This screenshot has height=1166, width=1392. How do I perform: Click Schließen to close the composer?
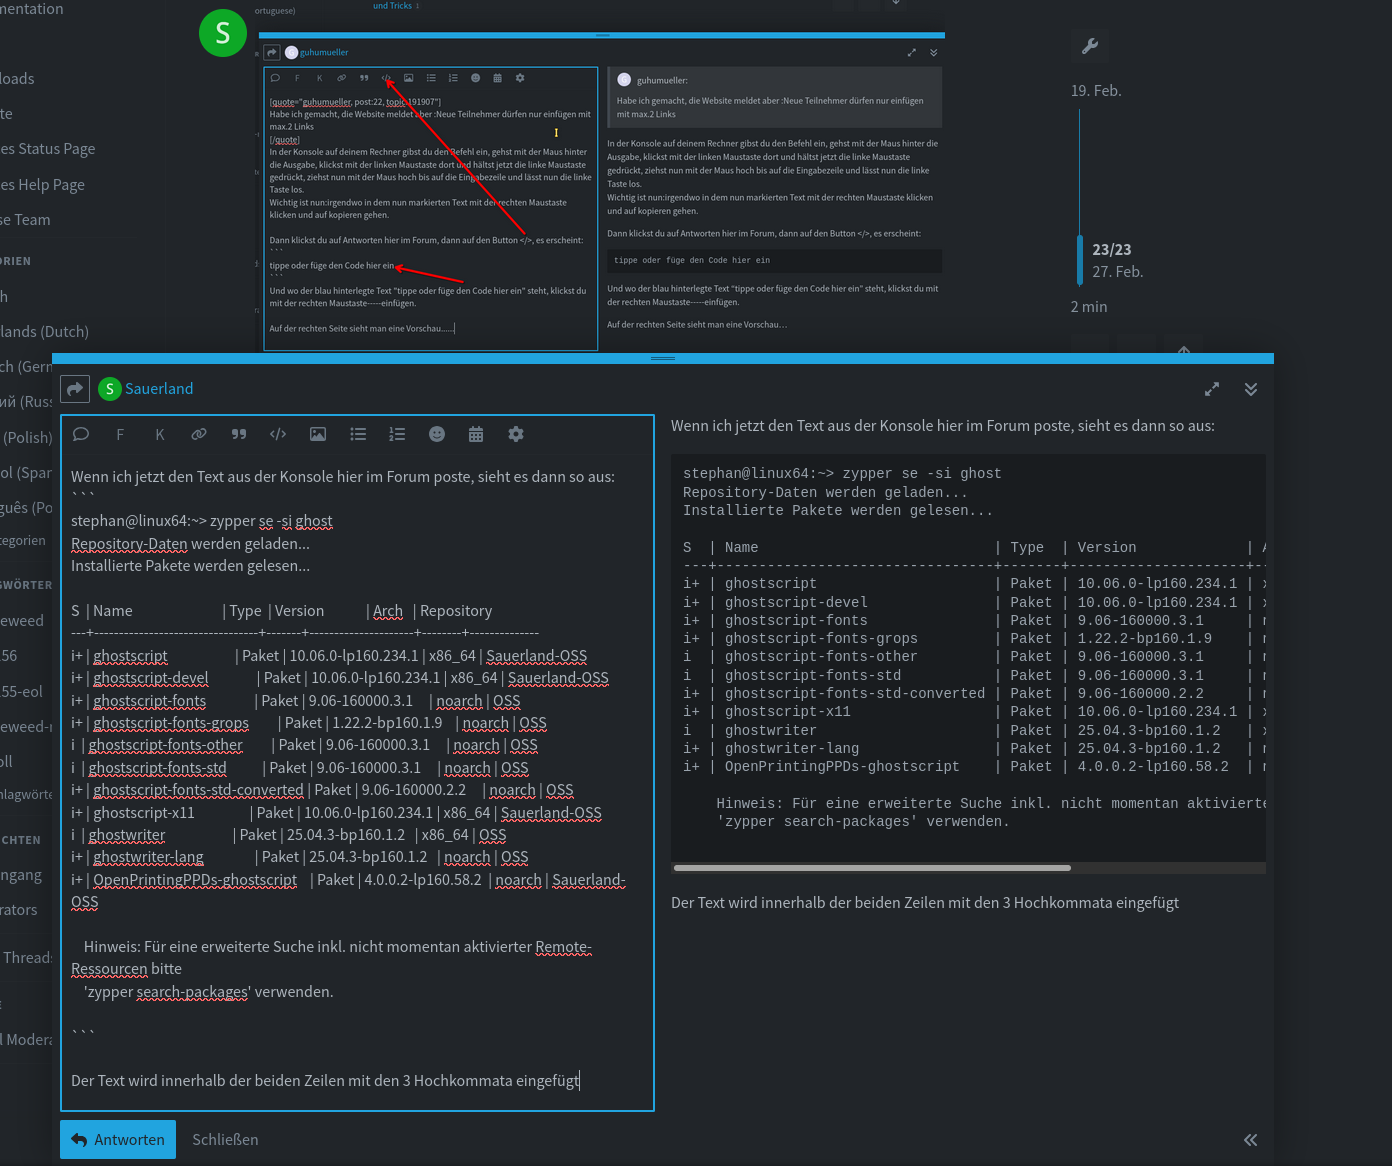pos(225,1140)
